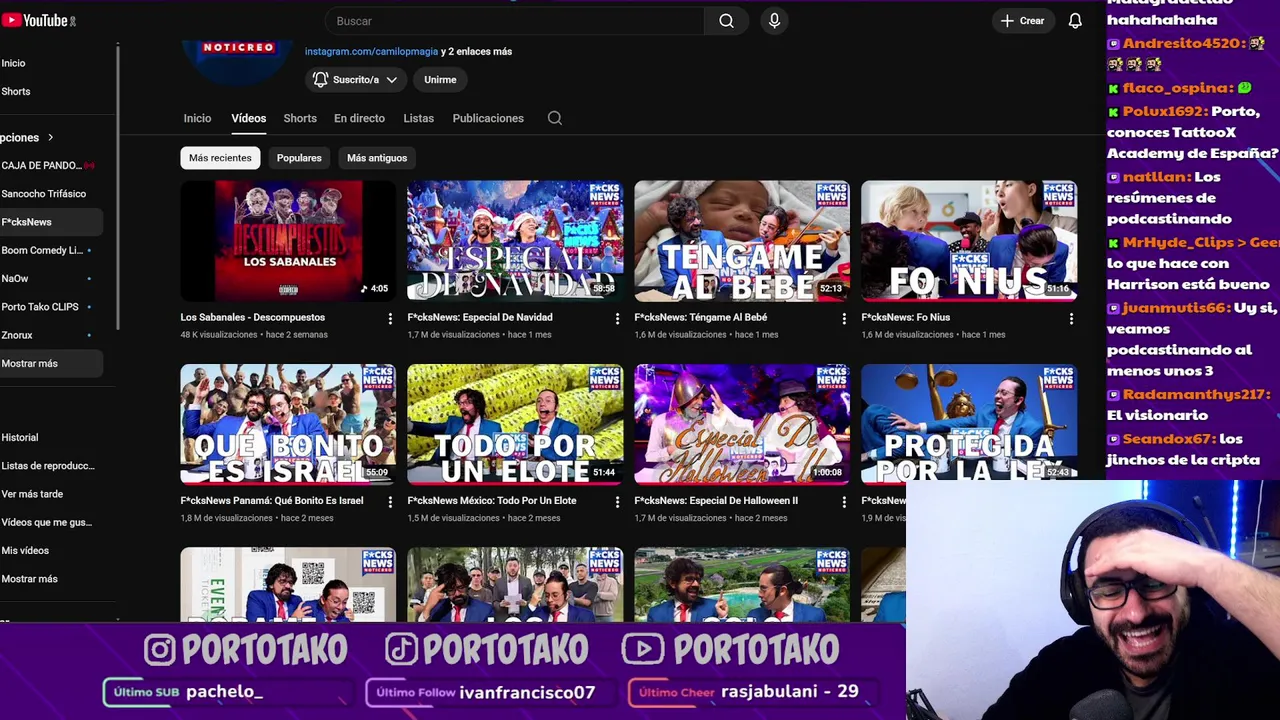Click the Unirme button
The height and width of the screenshot is (720, 1280).
440,79
